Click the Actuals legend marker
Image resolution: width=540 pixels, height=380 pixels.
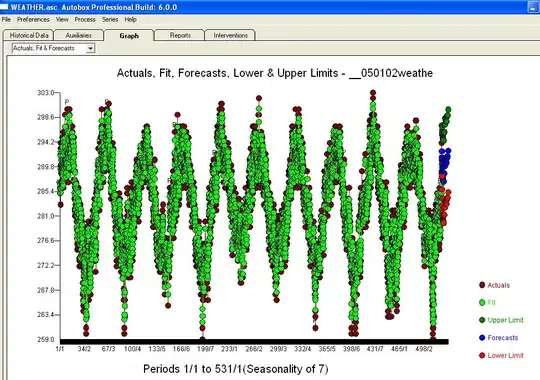tap(482, 285)
